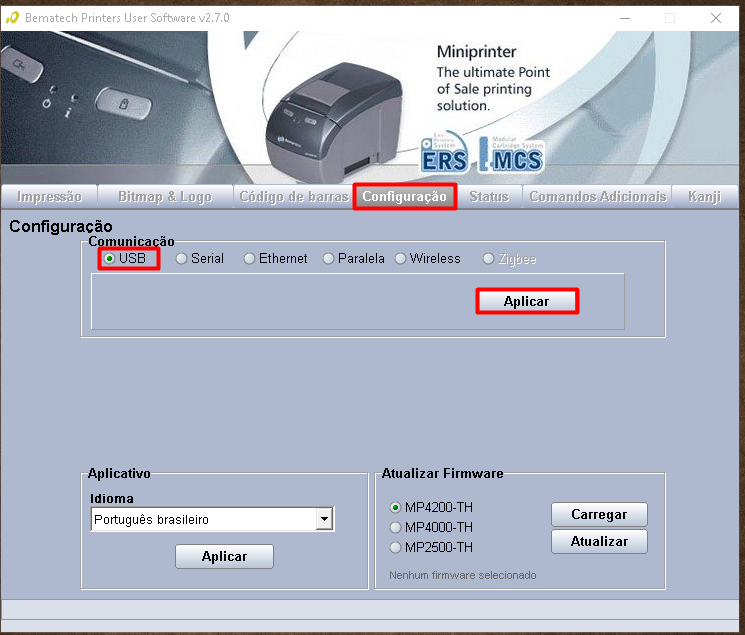Click the 'Miniprinter' banner heading

tap(477, 51)
